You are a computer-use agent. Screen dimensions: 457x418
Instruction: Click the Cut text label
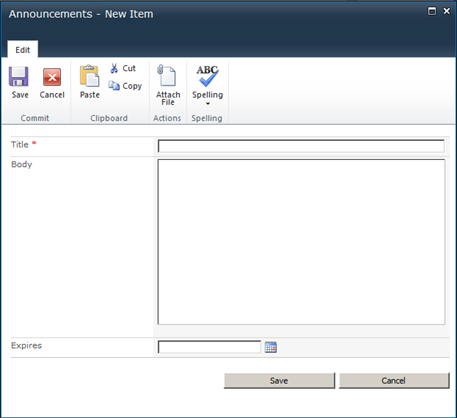click(129, 68)
